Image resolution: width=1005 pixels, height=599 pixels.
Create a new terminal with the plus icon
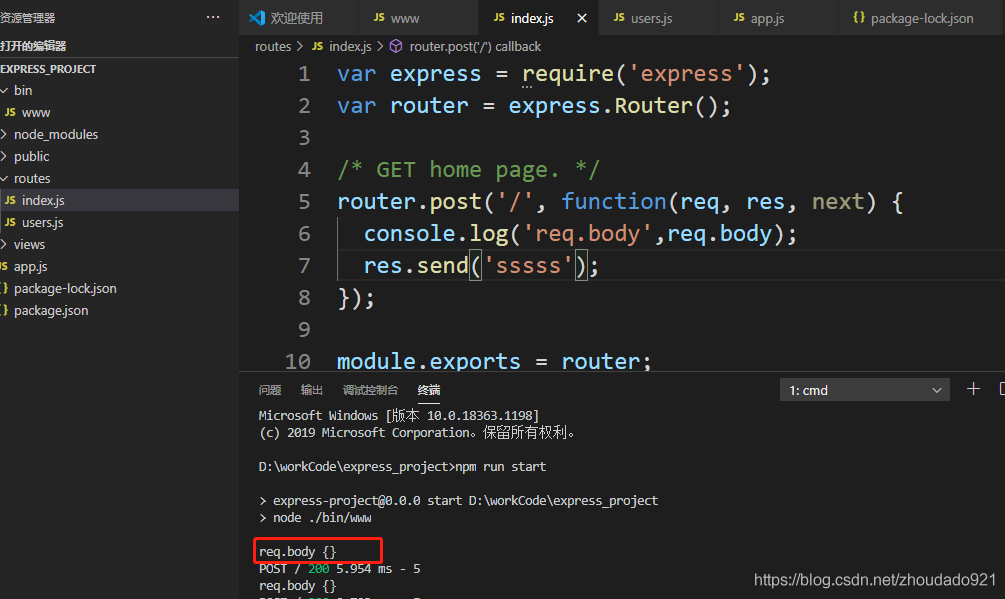(973, 389)
